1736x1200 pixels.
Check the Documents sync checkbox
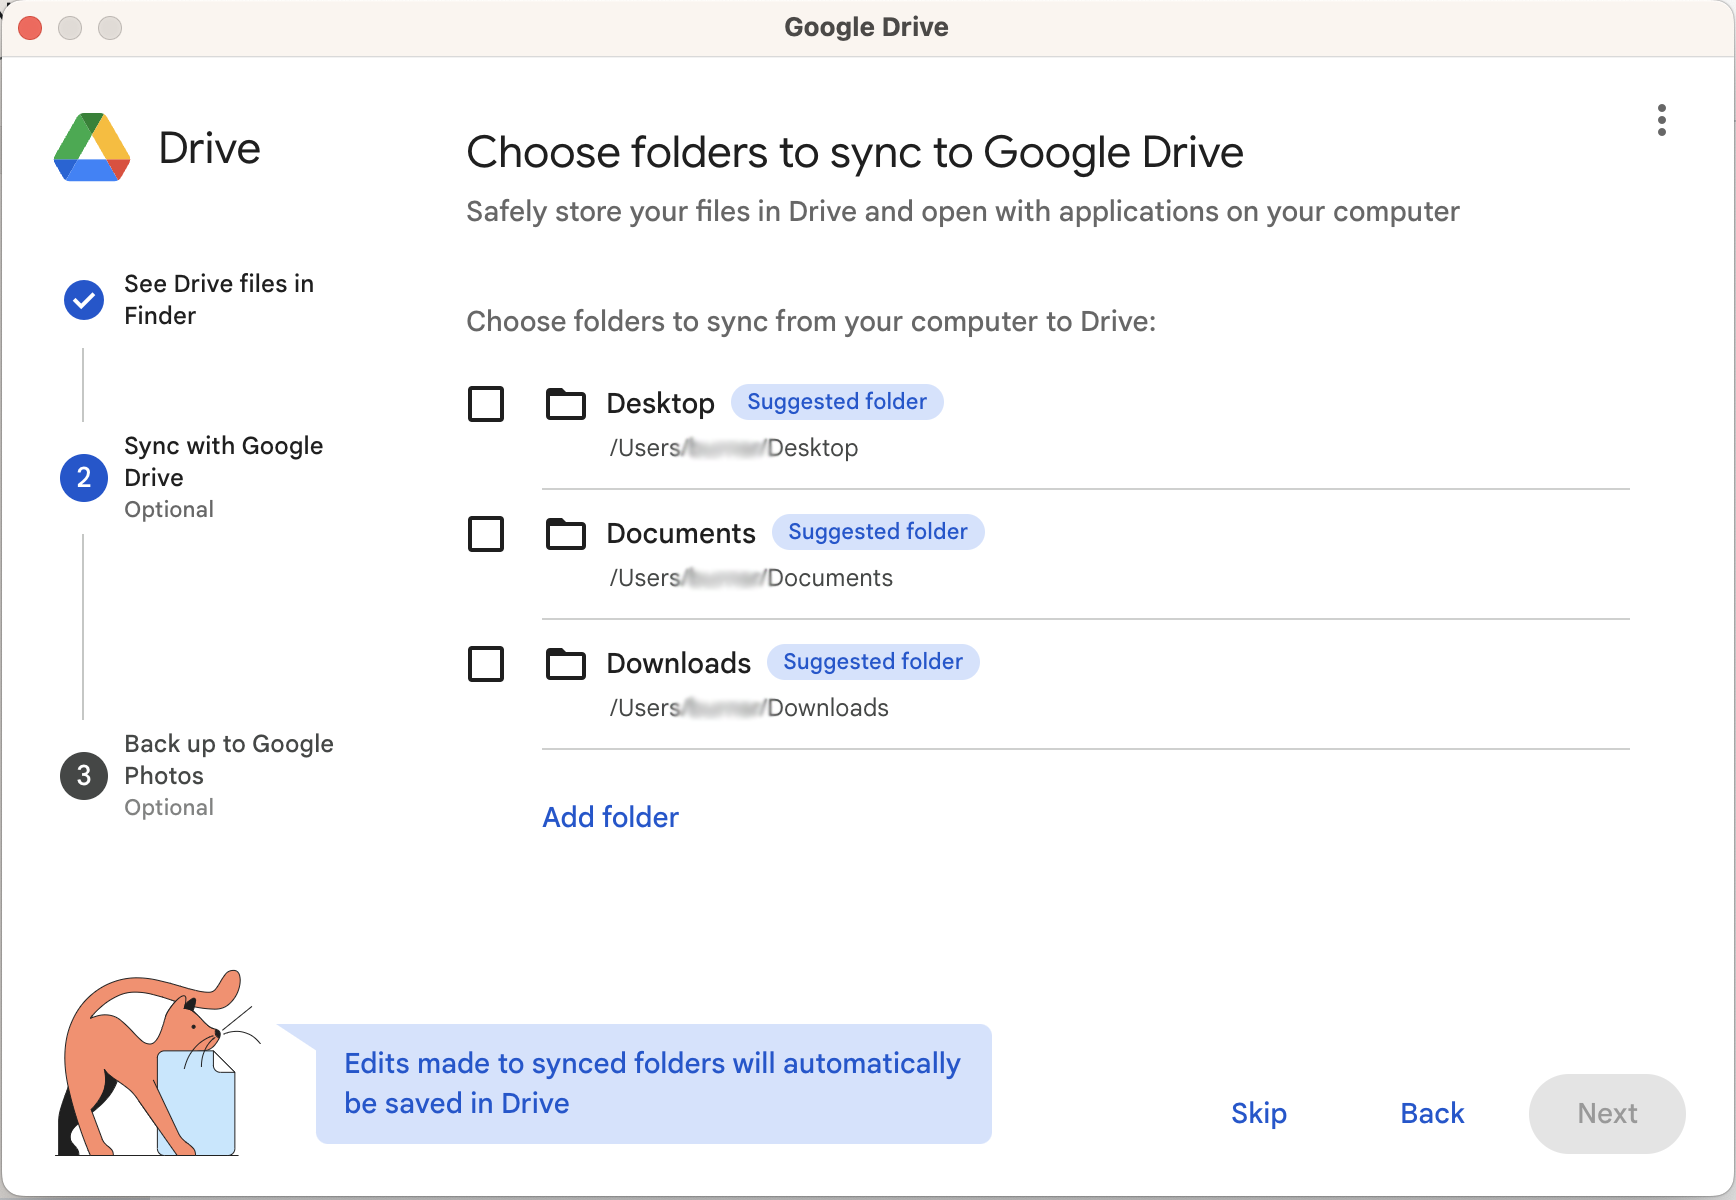[486, 534]
